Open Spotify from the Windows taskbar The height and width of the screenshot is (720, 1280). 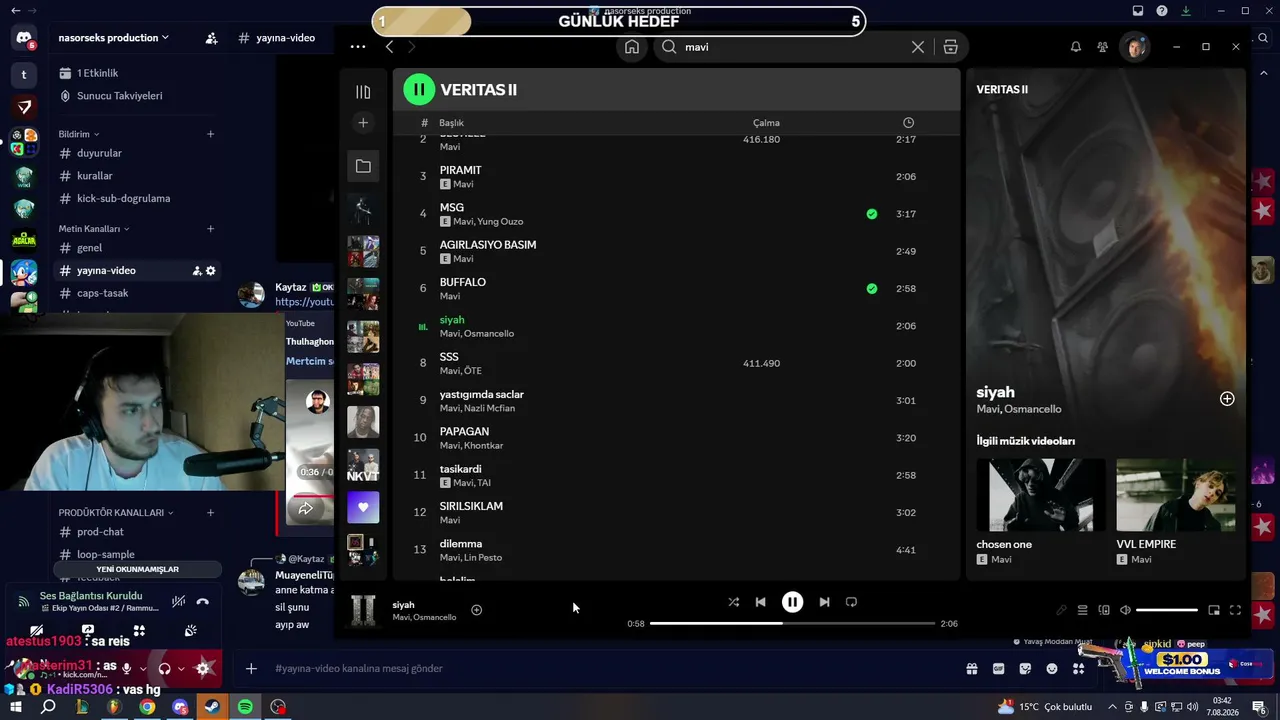[245, 707]
